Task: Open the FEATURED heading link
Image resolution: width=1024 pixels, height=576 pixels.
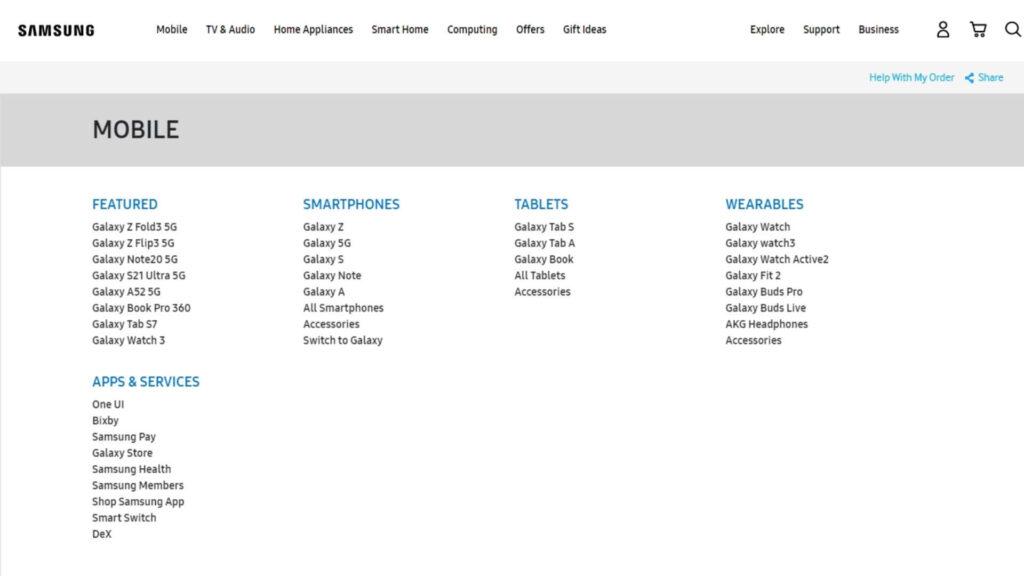Action: [x=125, y=204]
